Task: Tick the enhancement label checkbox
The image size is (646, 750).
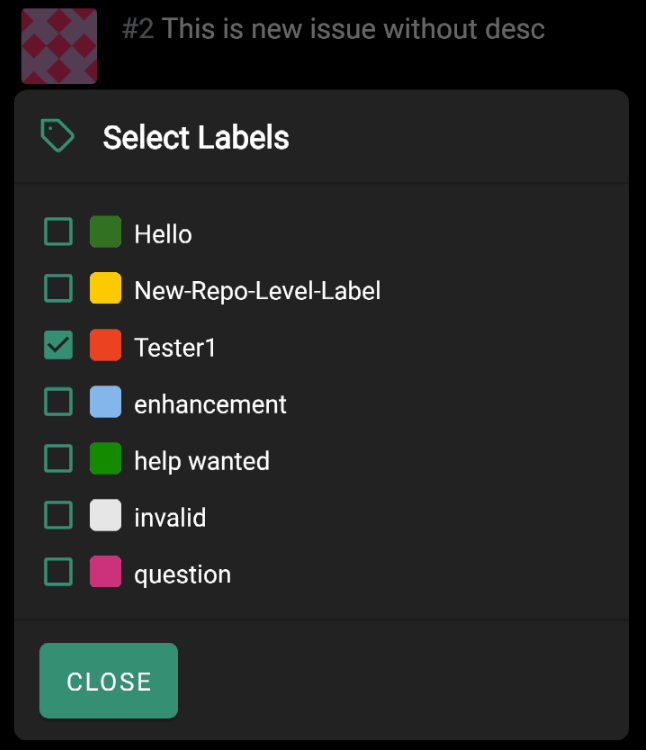Action: 58,402
